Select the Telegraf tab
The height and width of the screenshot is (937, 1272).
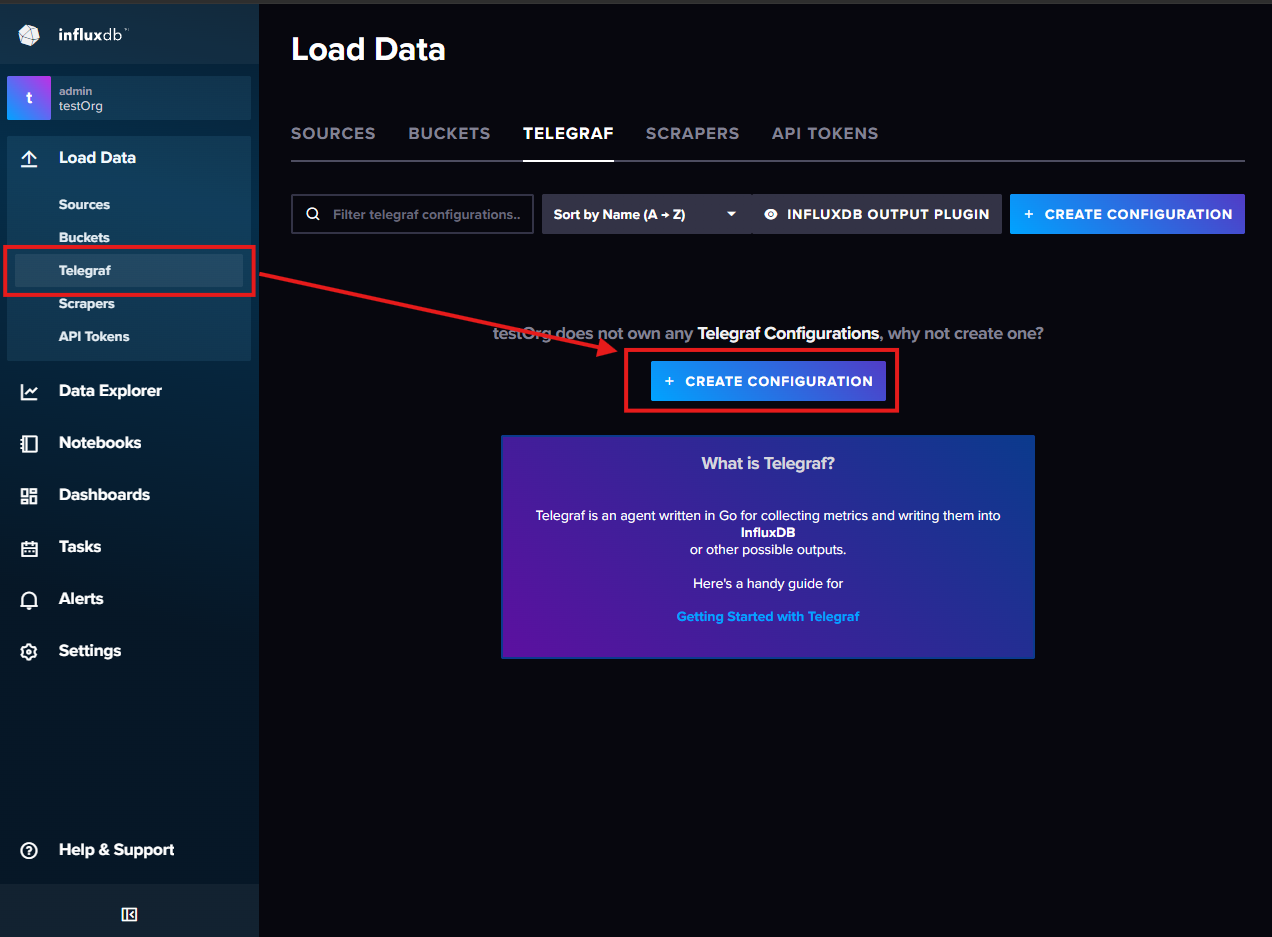point(568,134)
